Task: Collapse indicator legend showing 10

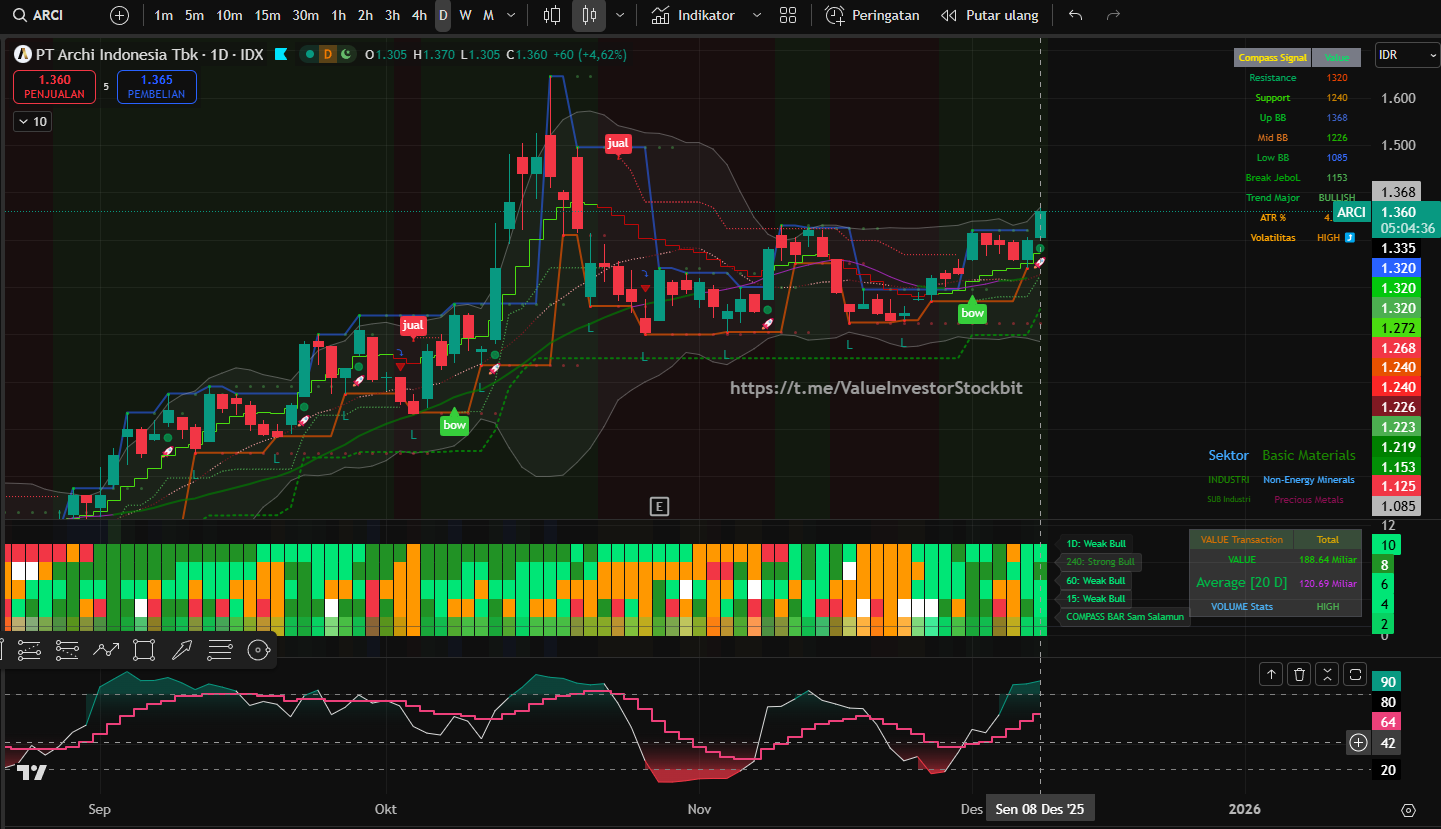Action: click(x=32, y=122)
